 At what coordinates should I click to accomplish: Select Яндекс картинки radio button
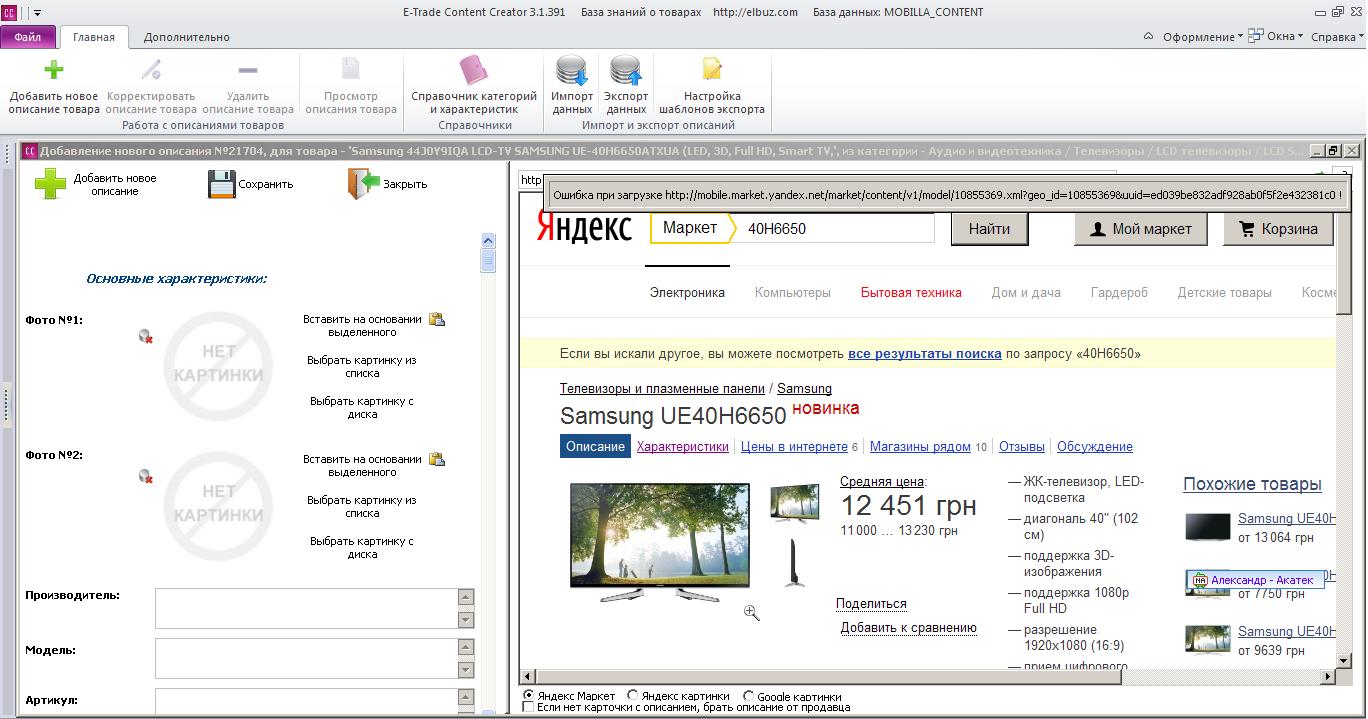(633, 695)
